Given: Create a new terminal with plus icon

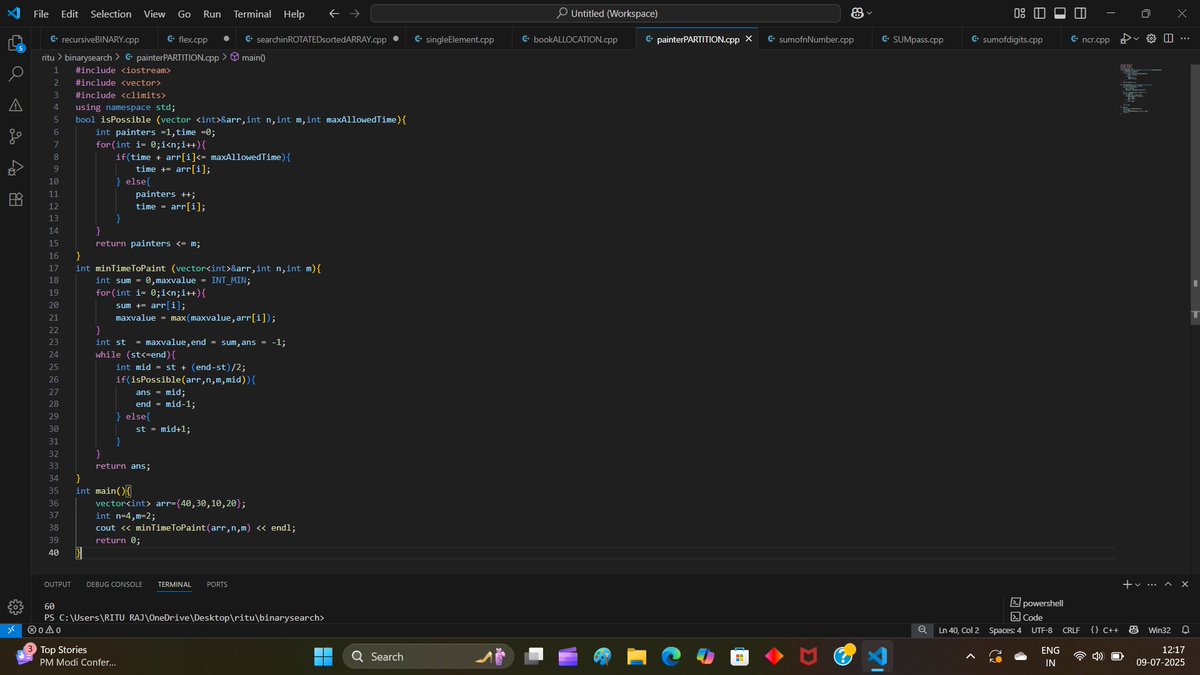Looking at the screenshot, I should click(1126, 584).
